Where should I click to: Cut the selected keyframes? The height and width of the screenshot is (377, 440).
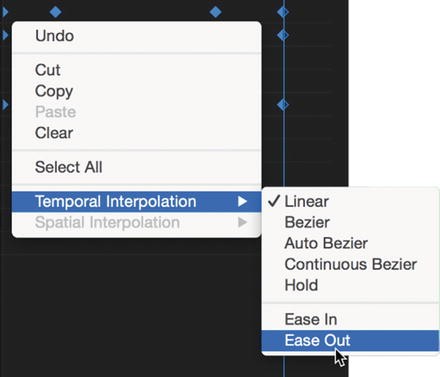pyautogui.click(x=136, y=70)
